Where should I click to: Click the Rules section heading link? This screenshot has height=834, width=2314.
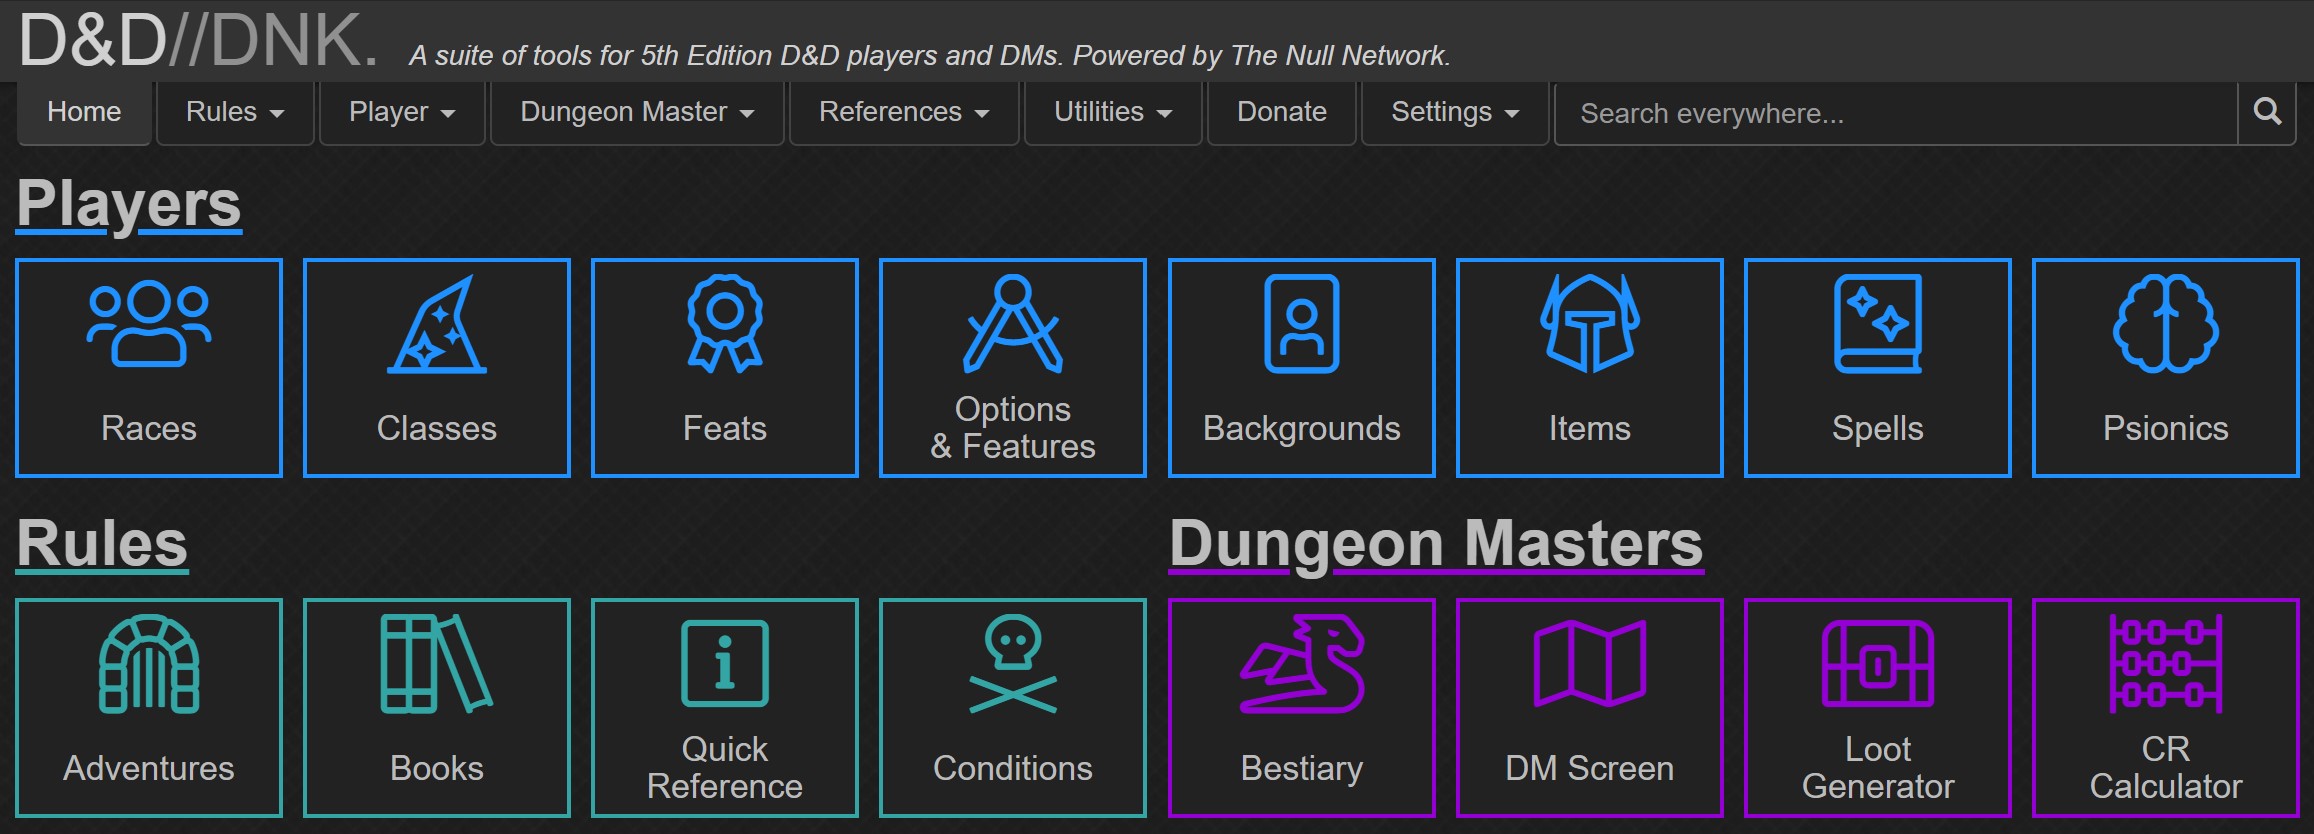point(102,544)
